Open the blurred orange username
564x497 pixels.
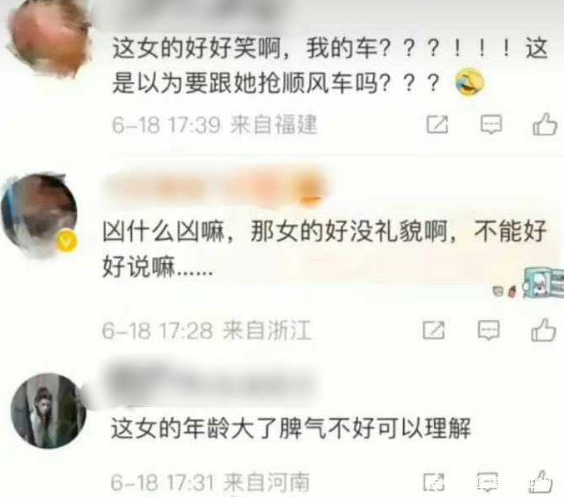[x=215, y=188]
